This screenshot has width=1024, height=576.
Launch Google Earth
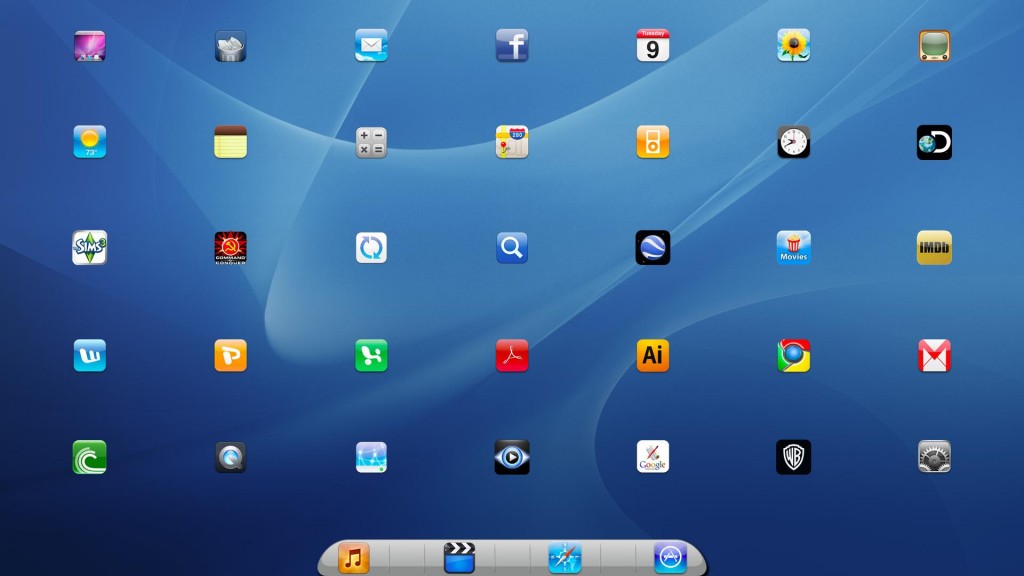653,248
